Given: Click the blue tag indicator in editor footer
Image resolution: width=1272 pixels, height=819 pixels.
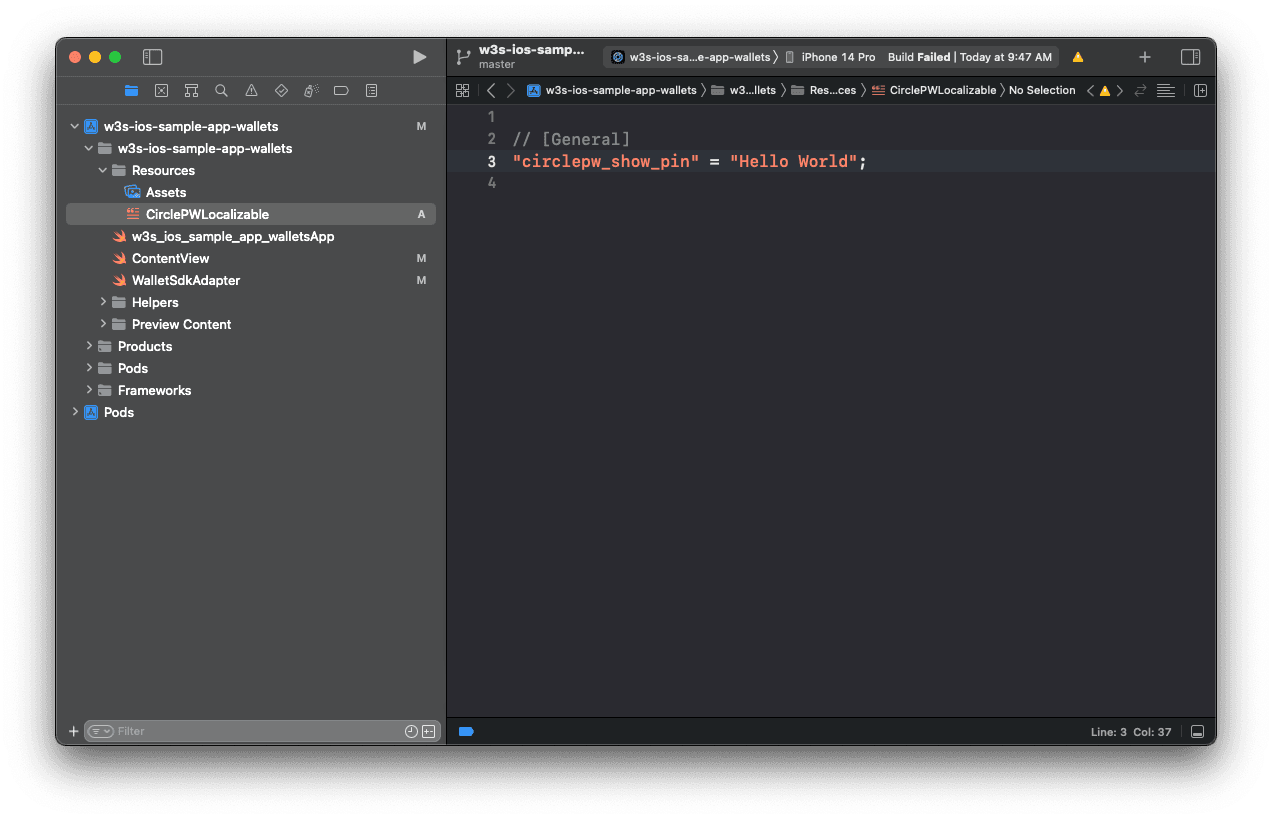Looking at the screenshot, I should [466, 732].
